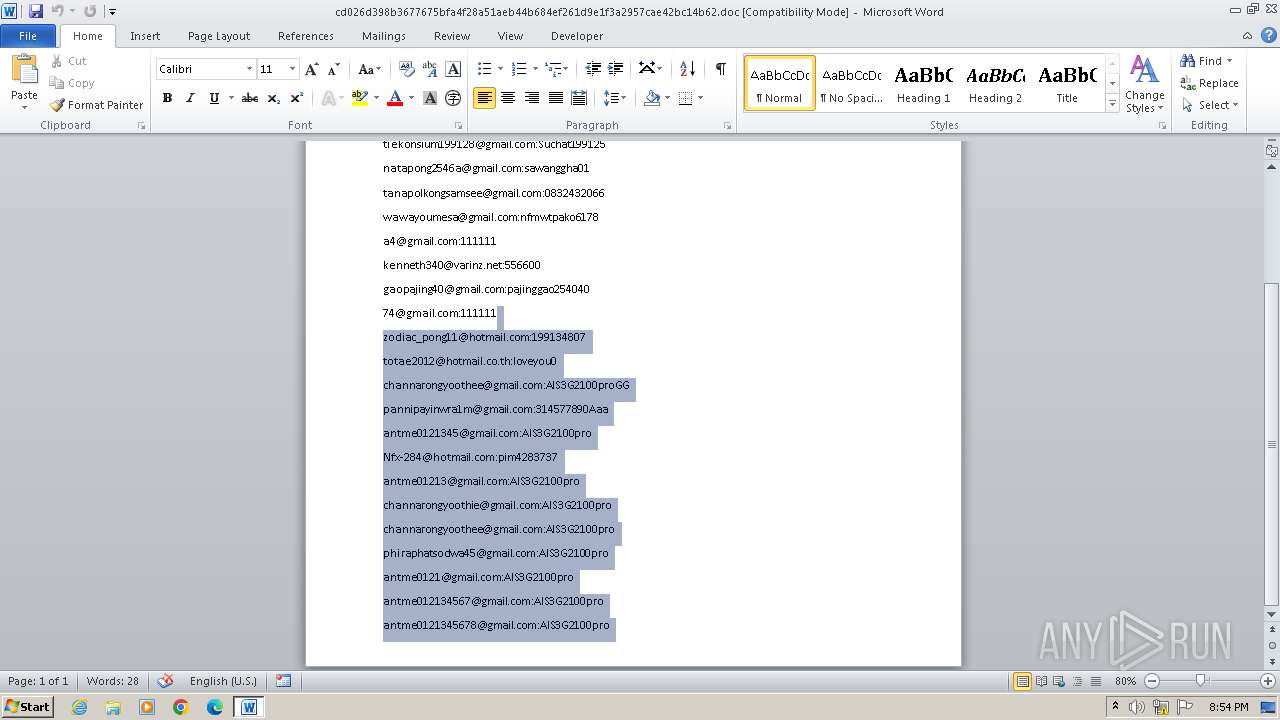Toggle Italic formatting
1280x720 pixels.
(x=190, y=98)
